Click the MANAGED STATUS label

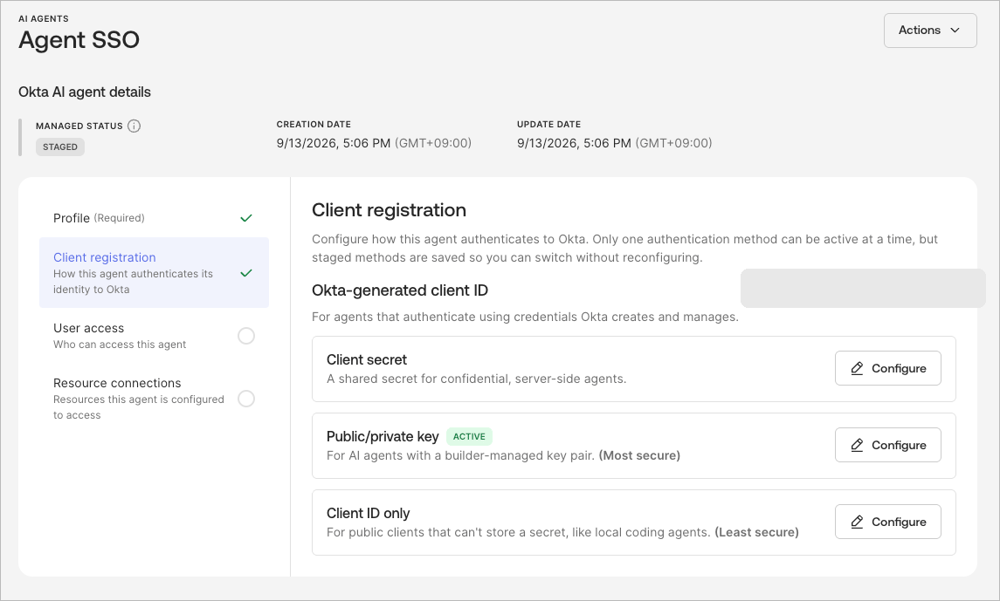pos(79,126)
